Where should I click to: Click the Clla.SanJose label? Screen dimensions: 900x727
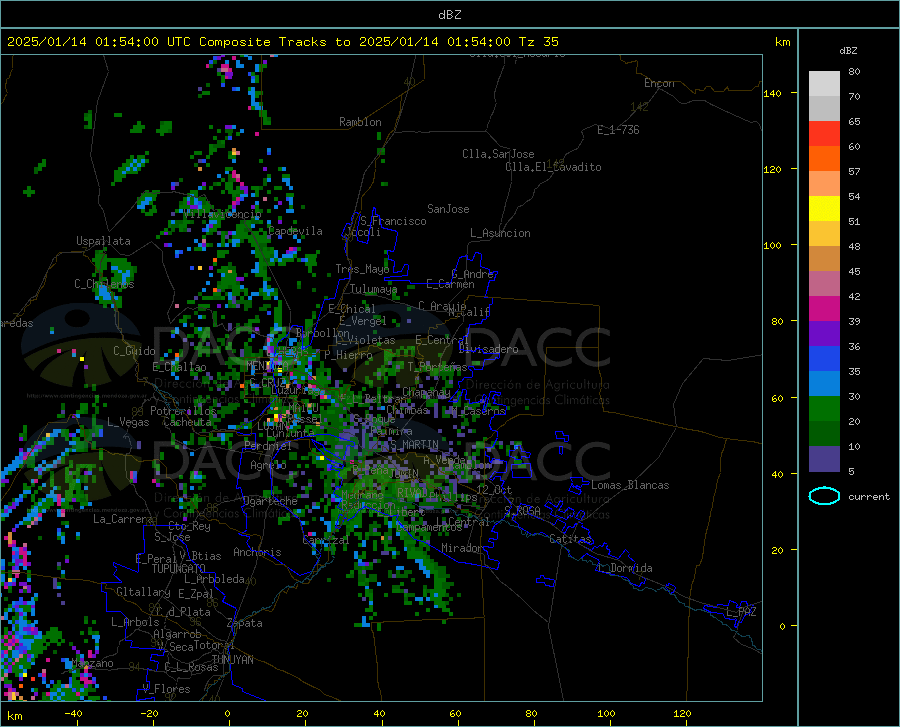[x=498, y=154]
